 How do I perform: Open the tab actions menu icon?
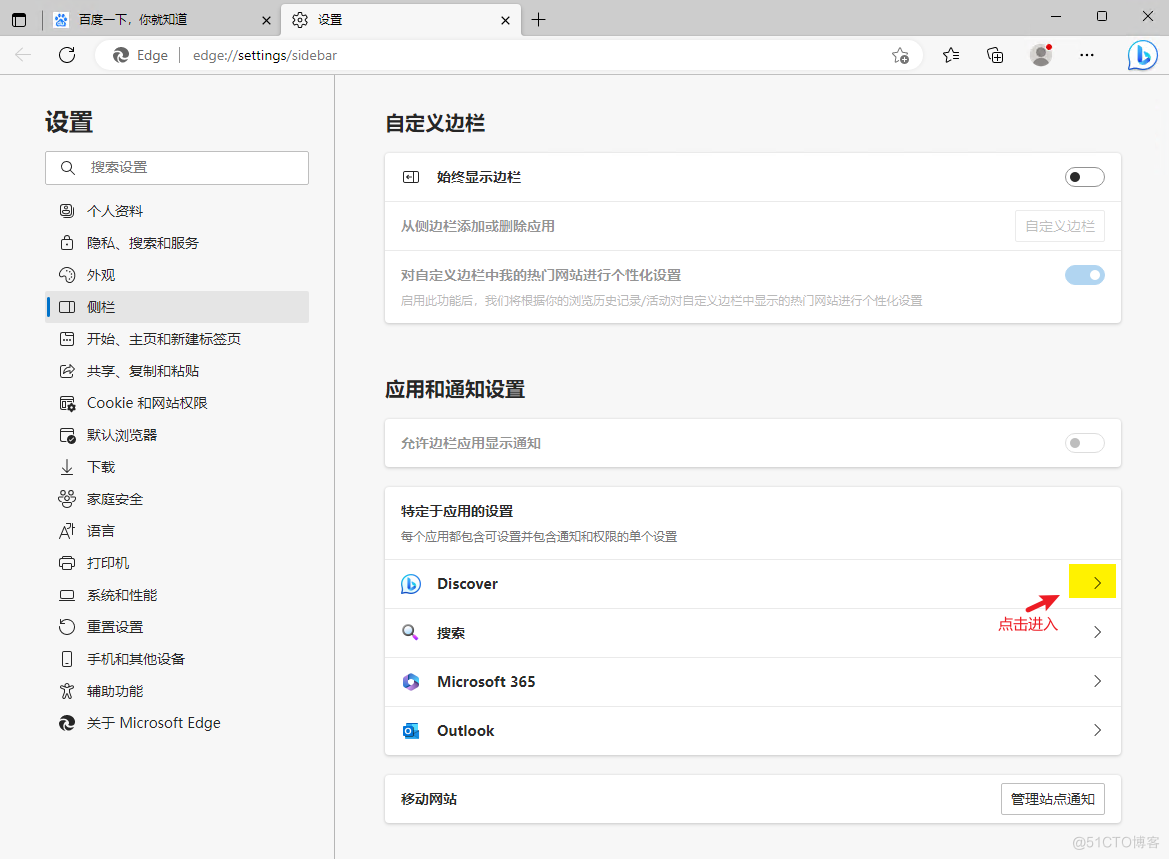(19, 19)
